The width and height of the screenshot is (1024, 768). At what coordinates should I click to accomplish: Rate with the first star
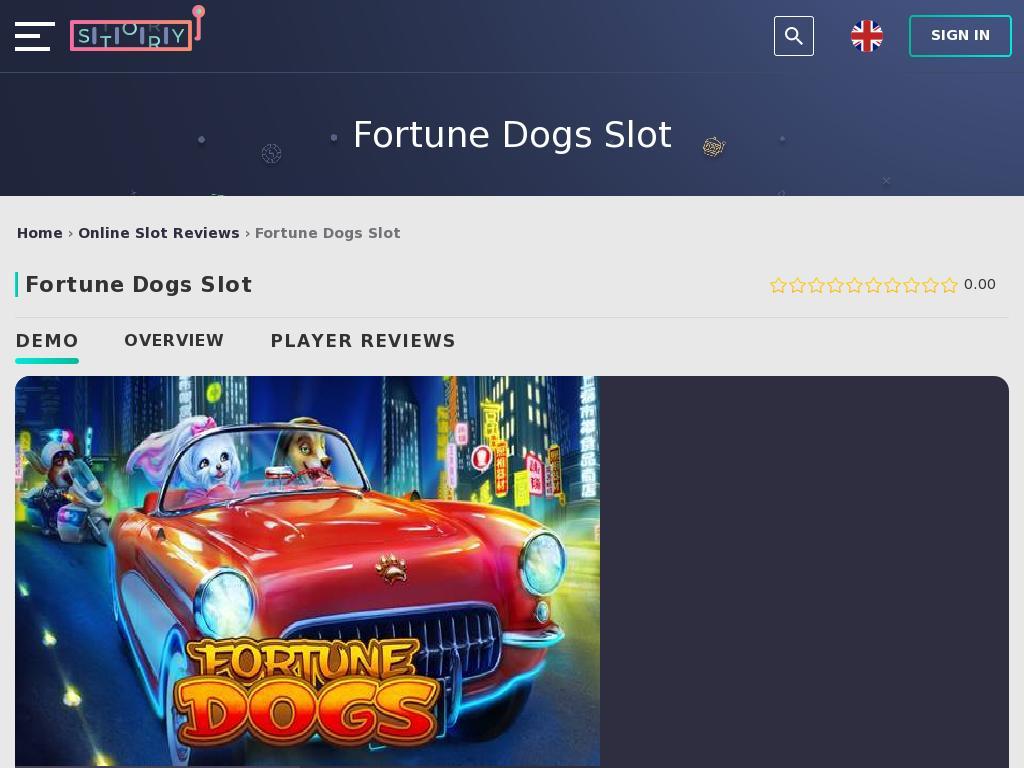click(778, 285)
